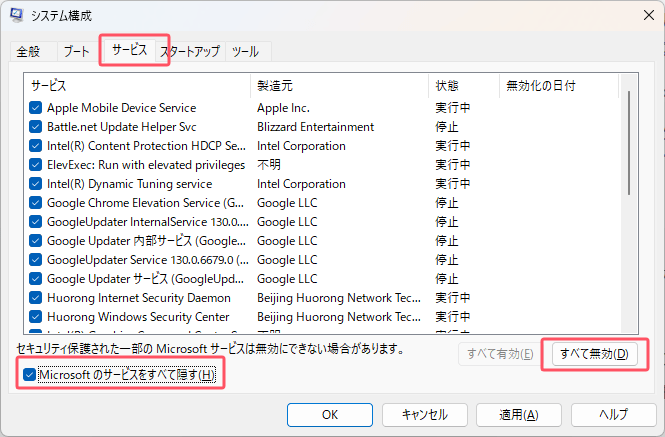The width and height of the screenshot is (665, 437).
Task: Uncheck Apple Mobile Device Service checkbox
Action: 36,108
